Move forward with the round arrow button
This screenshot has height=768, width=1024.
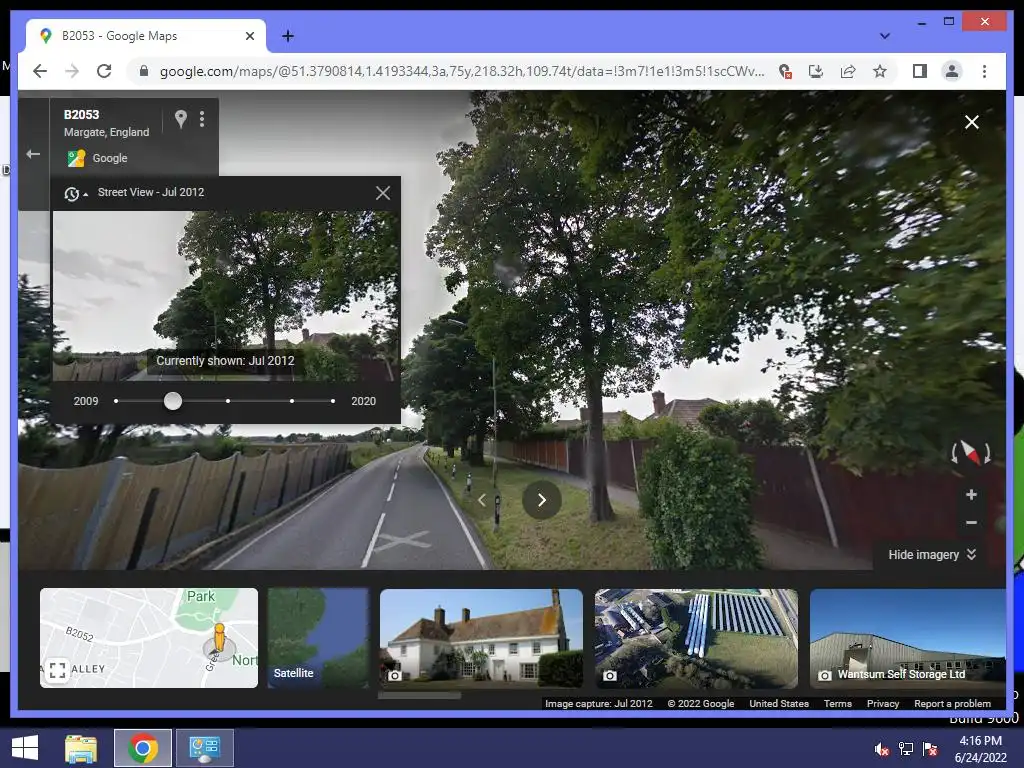(x=541, y=500)
